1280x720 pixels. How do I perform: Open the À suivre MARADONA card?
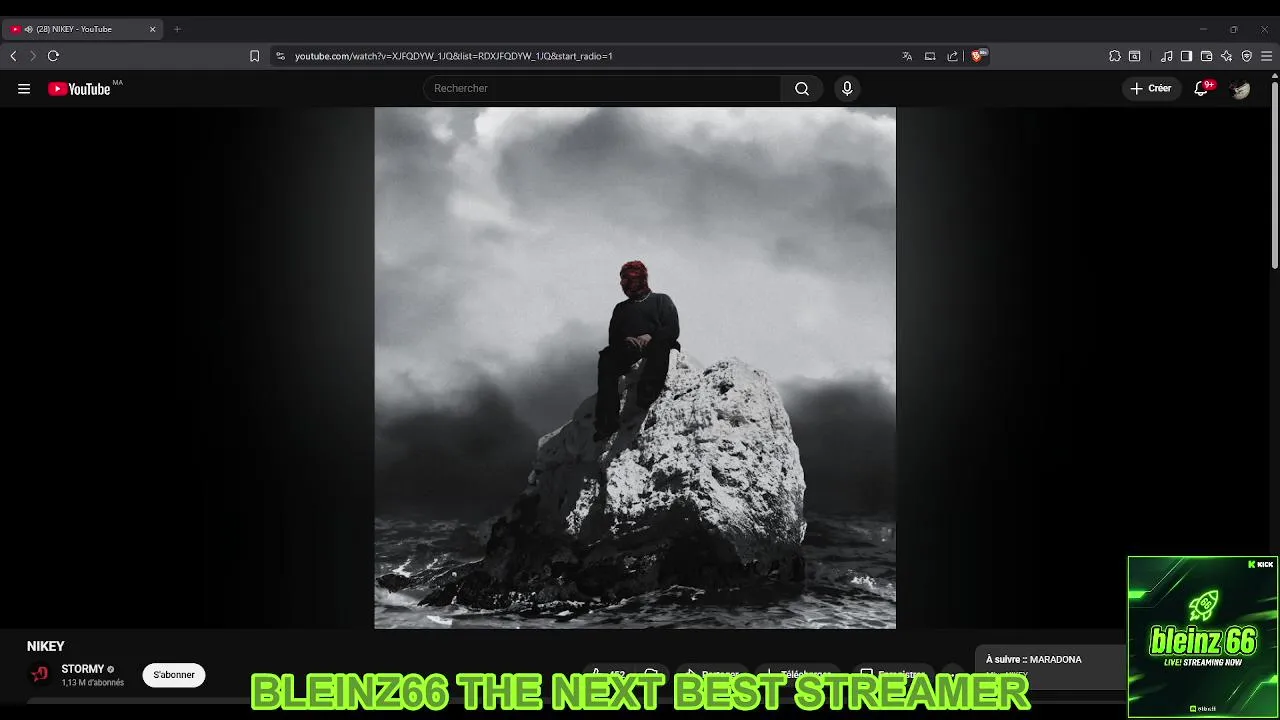[x=1050, y=665]
